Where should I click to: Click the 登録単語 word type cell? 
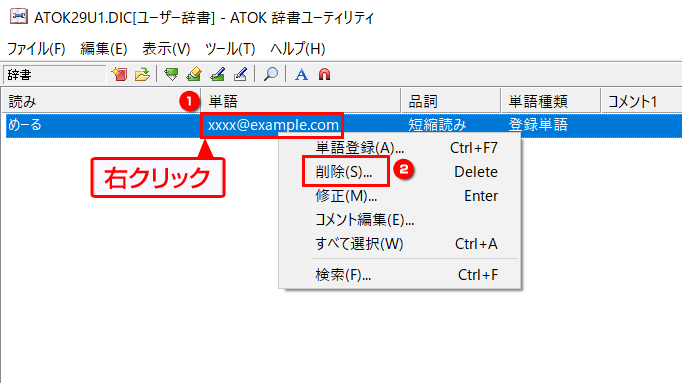[538, 125]
